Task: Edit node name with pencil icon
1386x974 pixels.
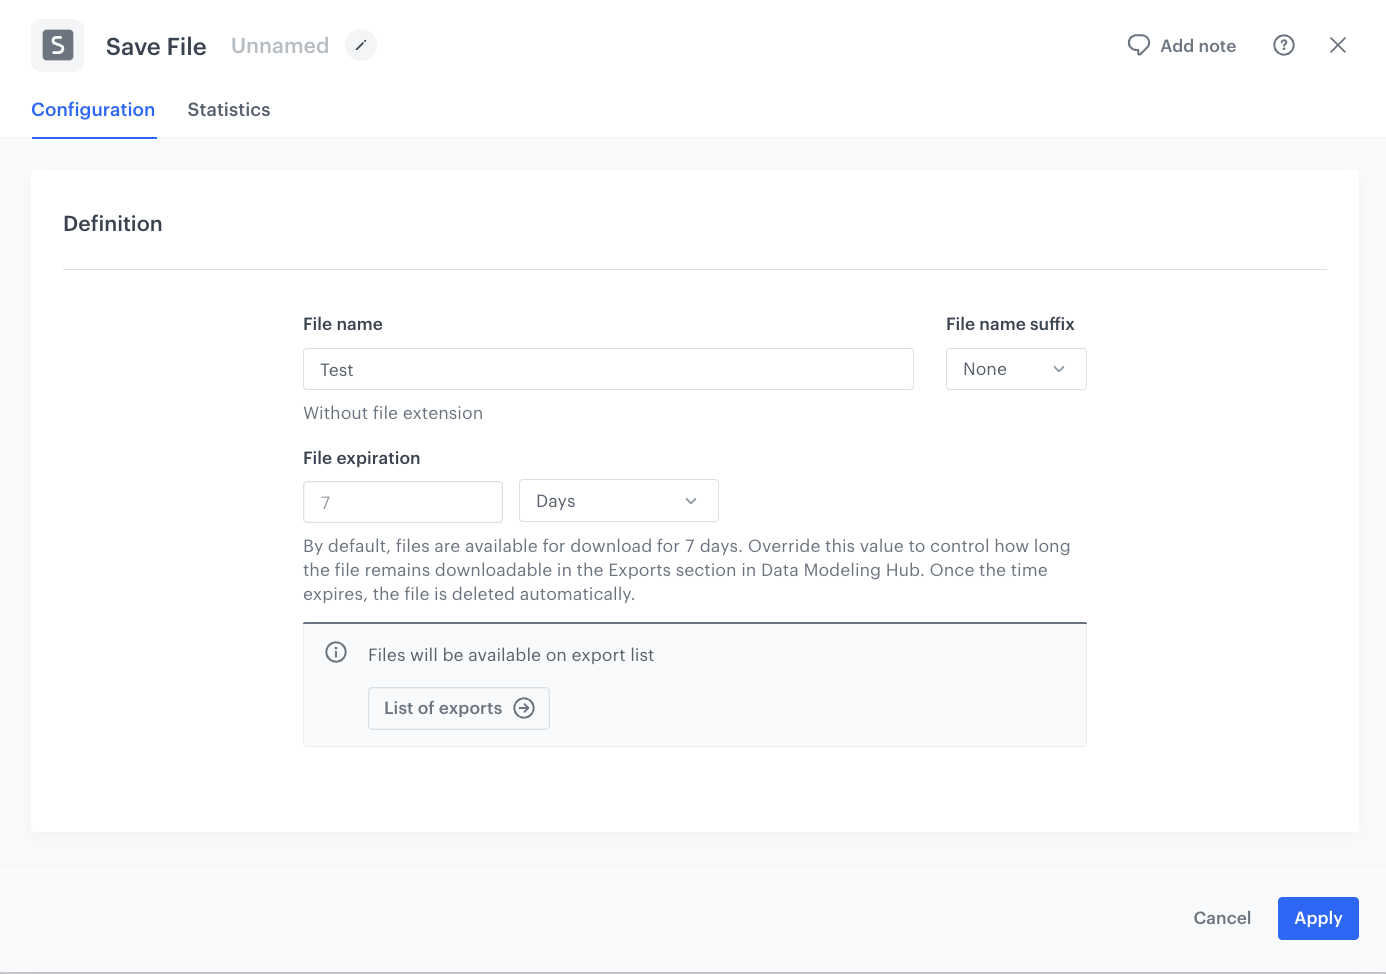Action: (x=361, y=45)
